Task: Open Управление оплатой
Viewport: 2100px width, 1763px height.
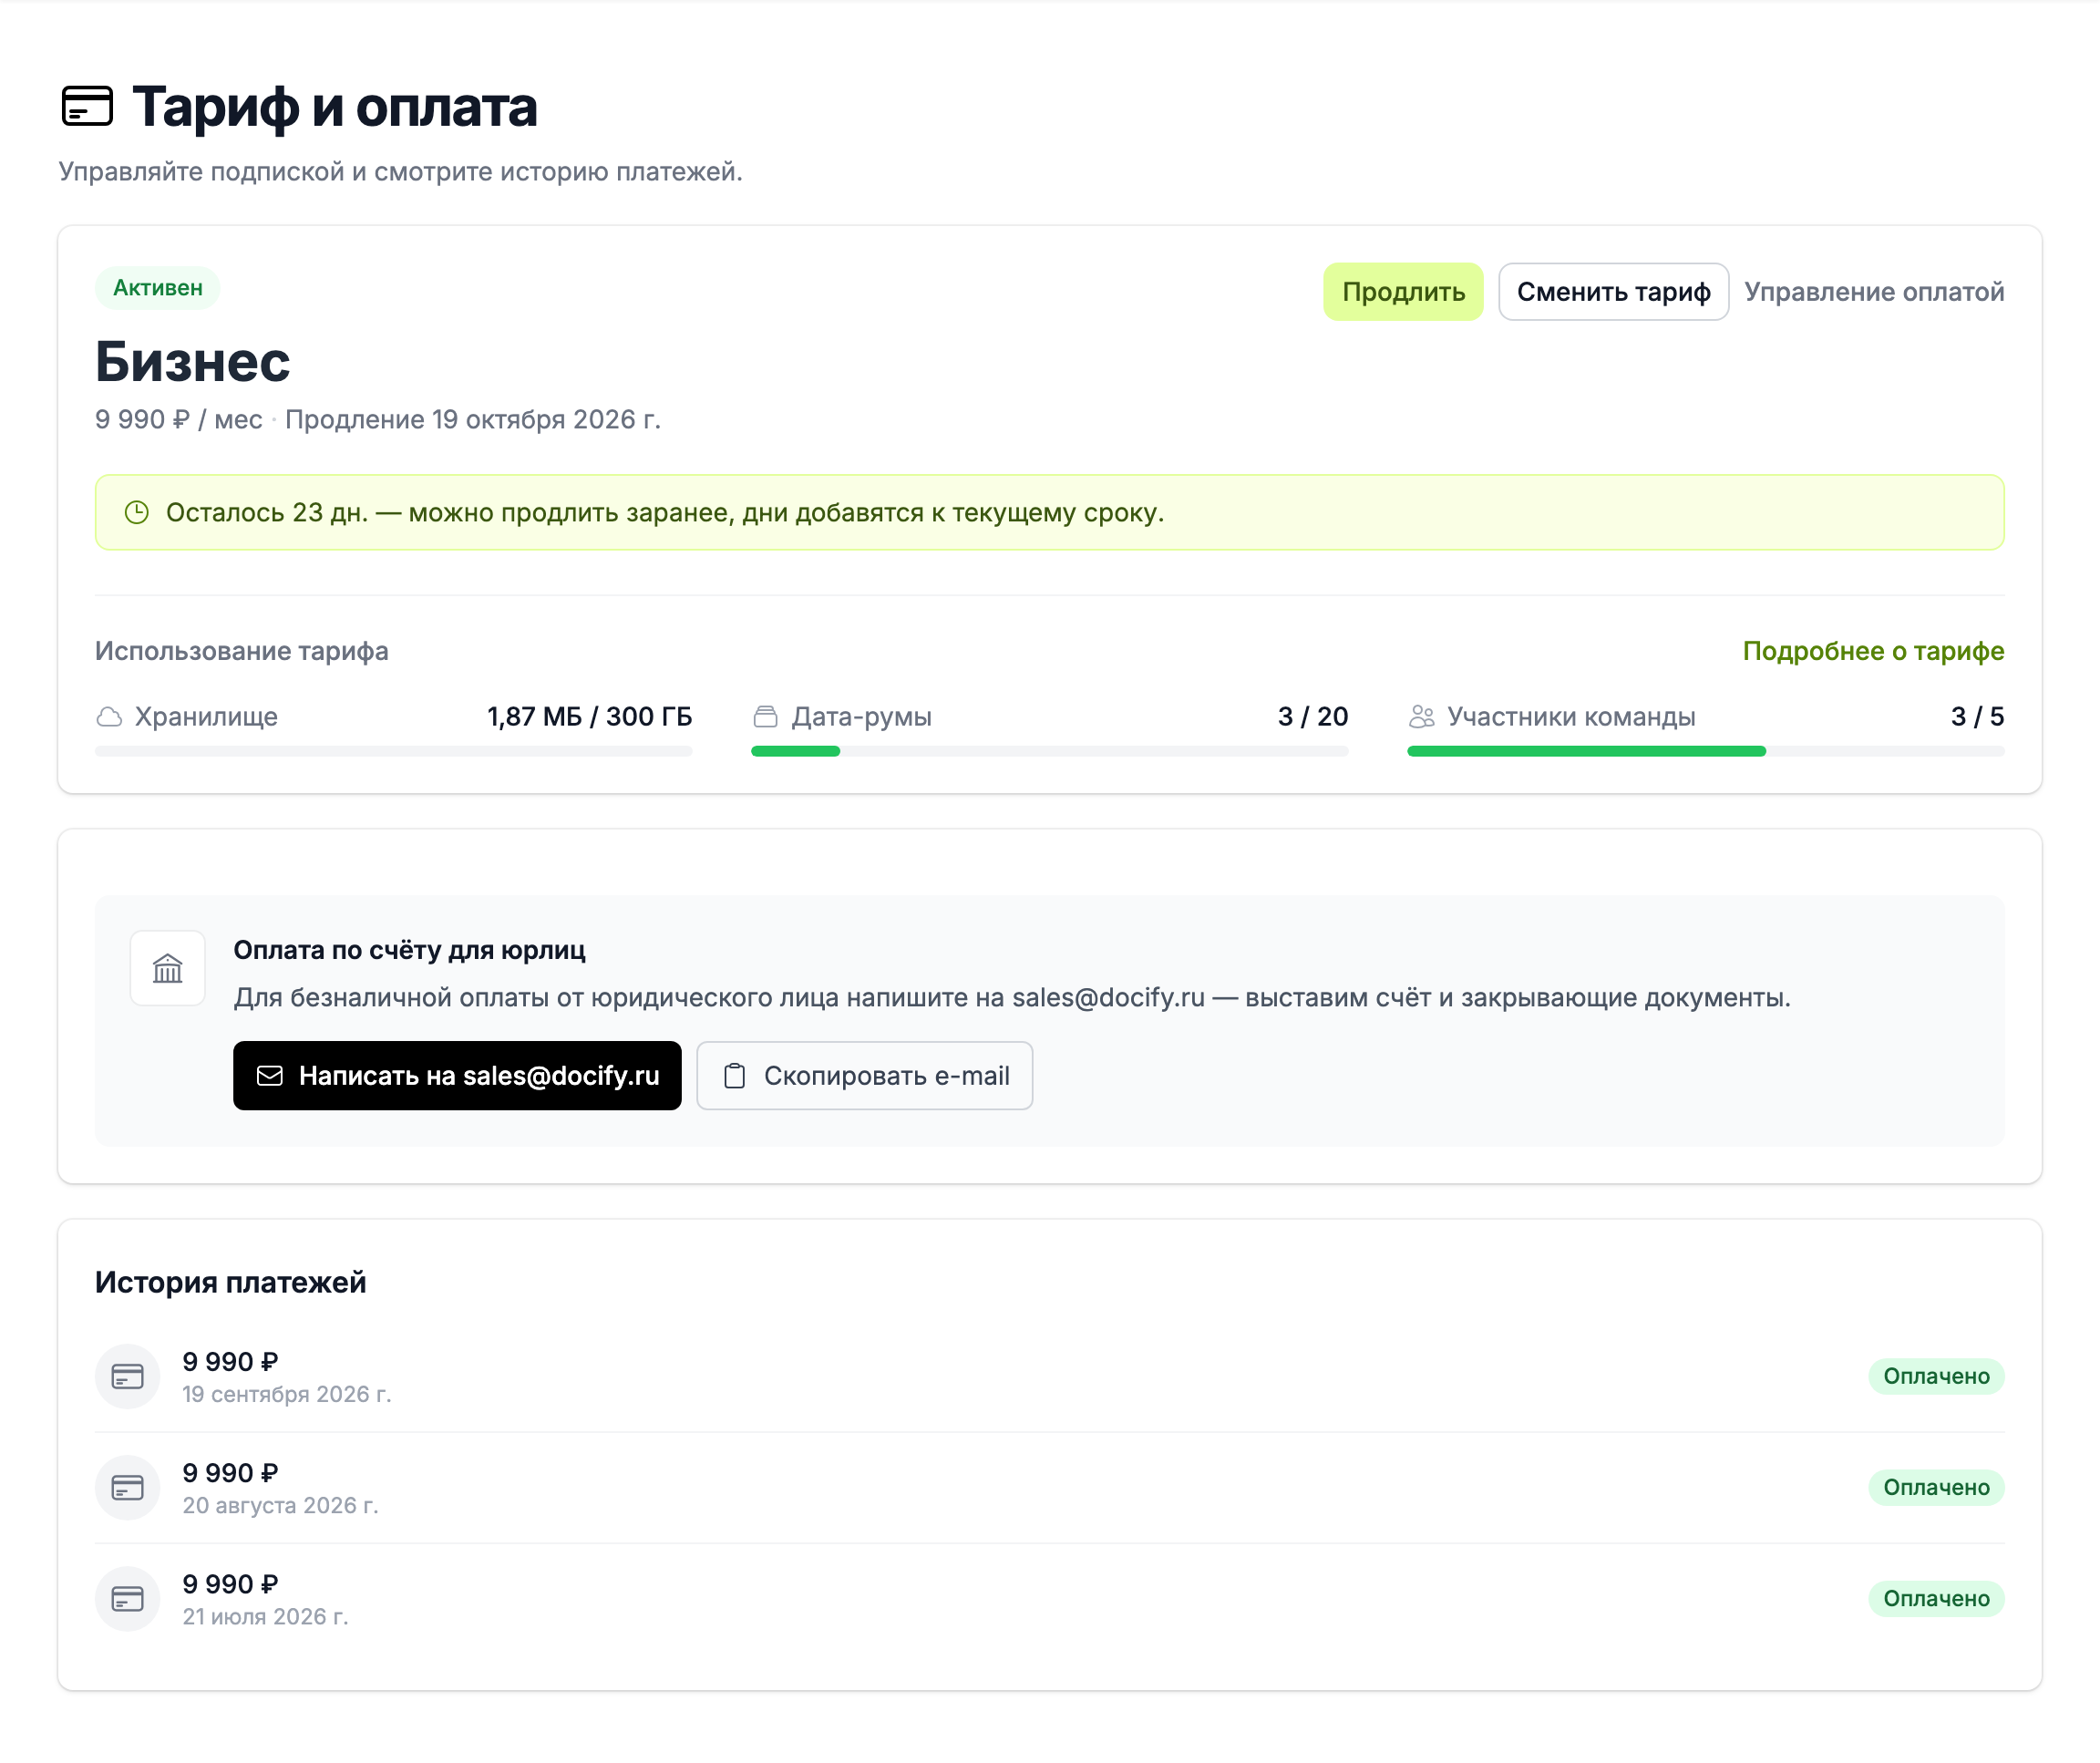Action: (x=1874, y=292)
